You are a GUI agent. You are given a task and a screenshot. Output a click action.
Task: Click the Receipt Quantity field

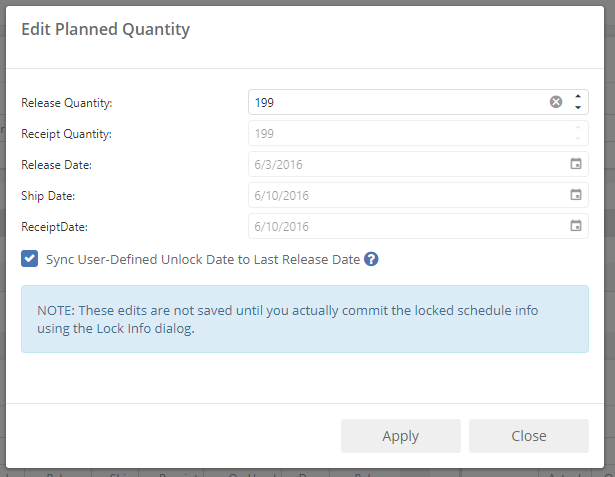(410, 133)
